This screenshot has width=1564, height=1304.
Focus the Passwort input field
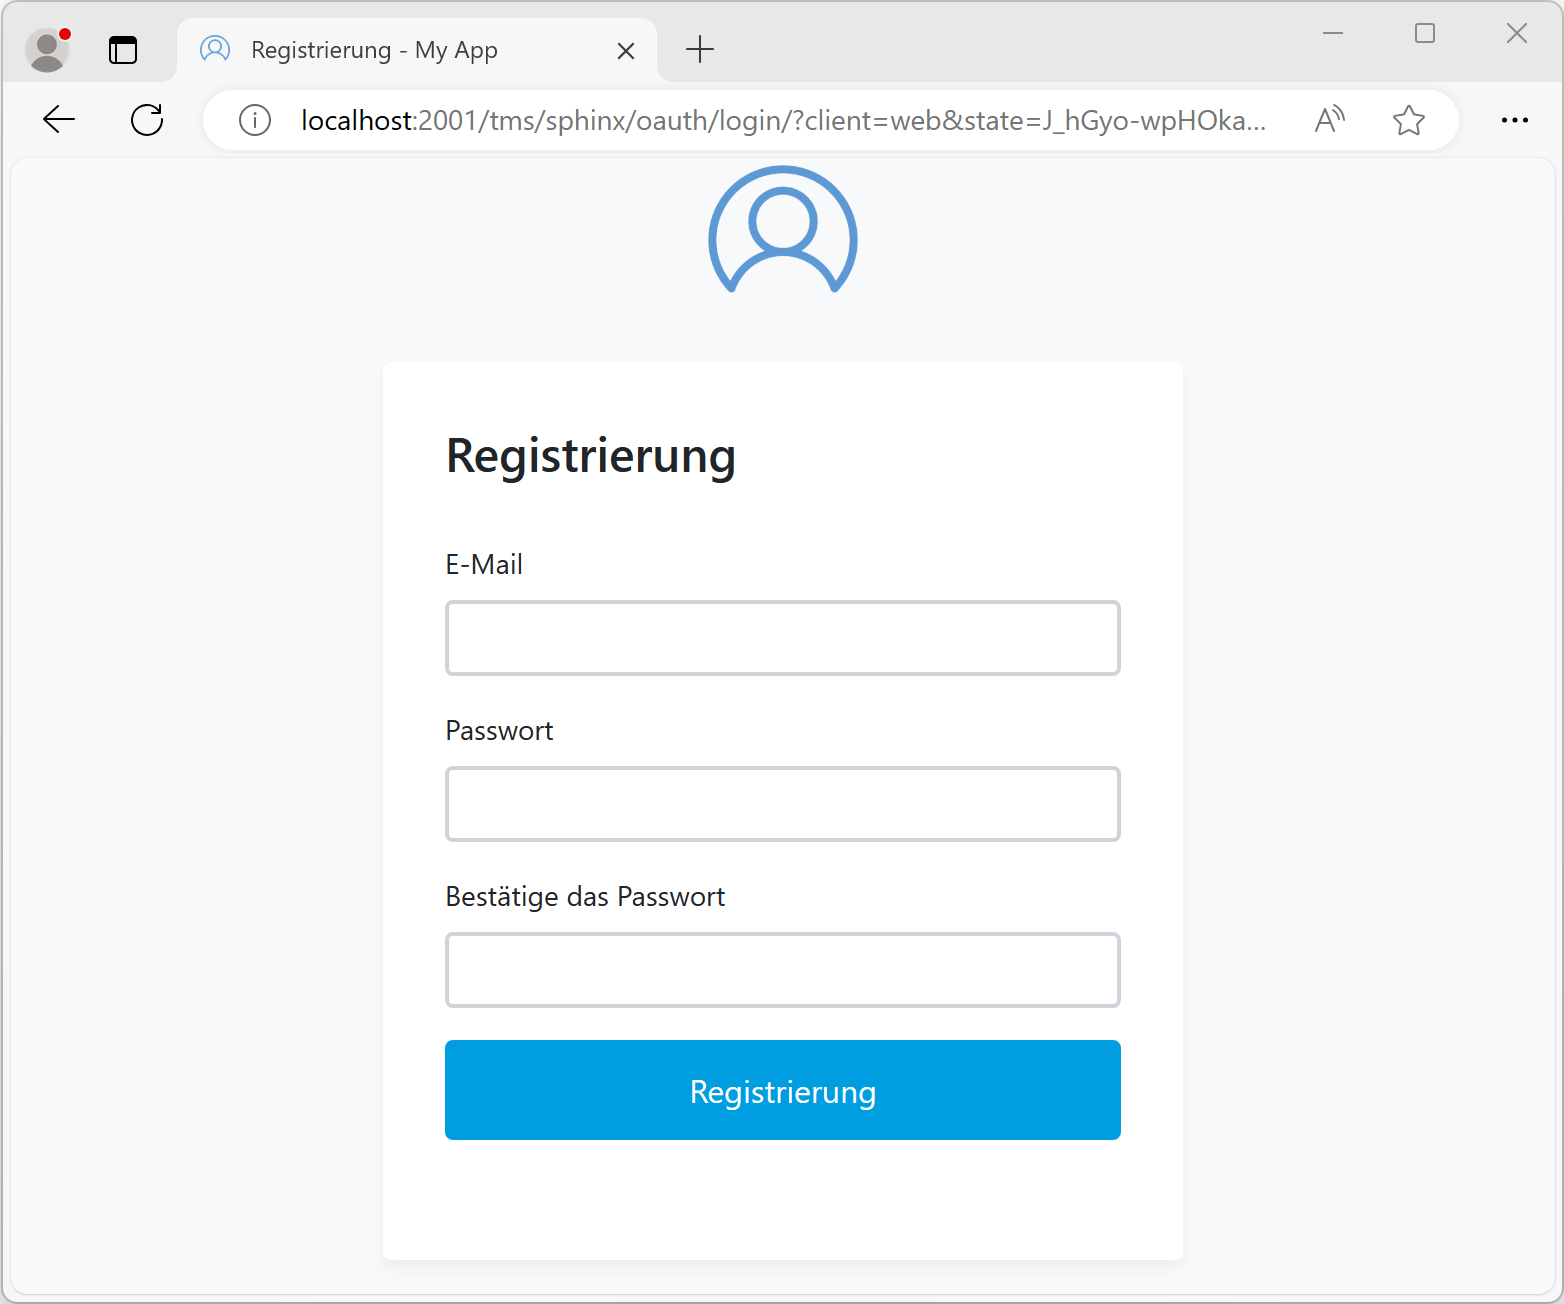782,803
